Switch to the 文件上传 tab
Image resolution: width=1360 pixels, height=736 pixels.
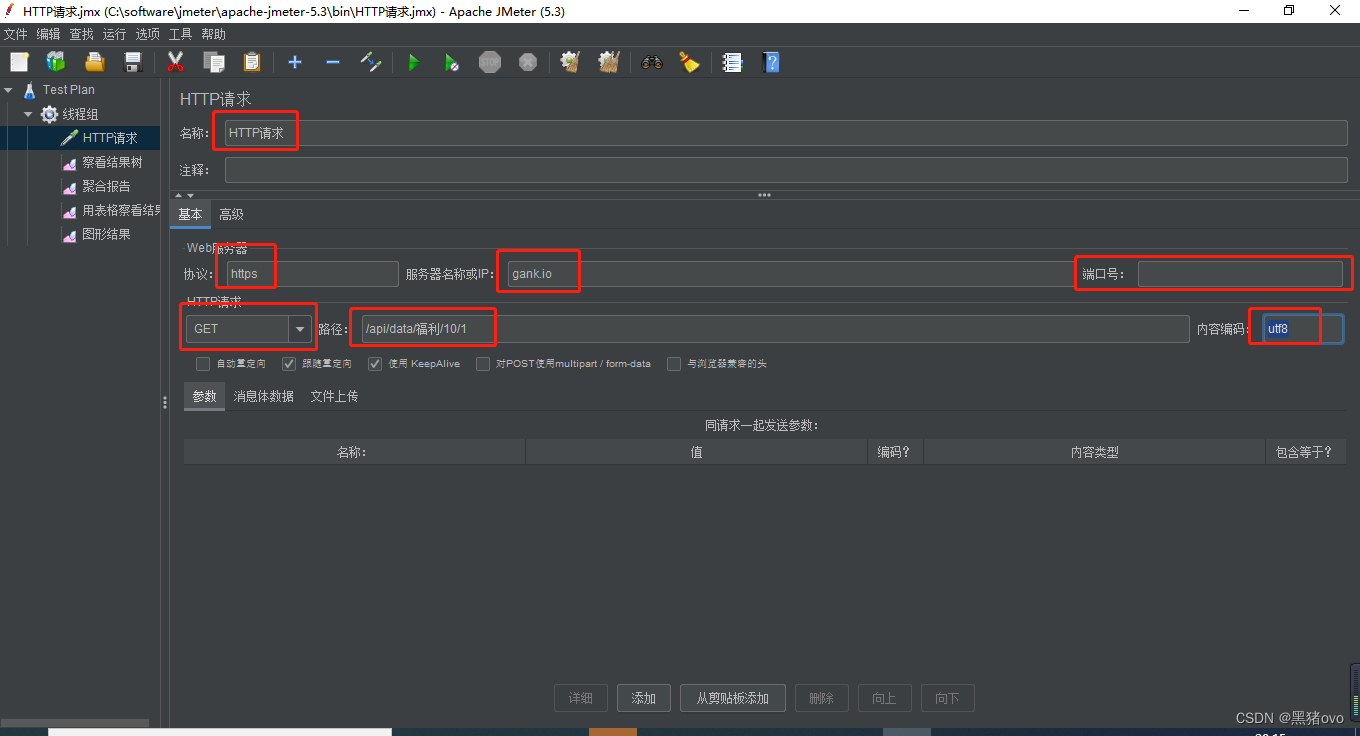[x=334, y=397]
